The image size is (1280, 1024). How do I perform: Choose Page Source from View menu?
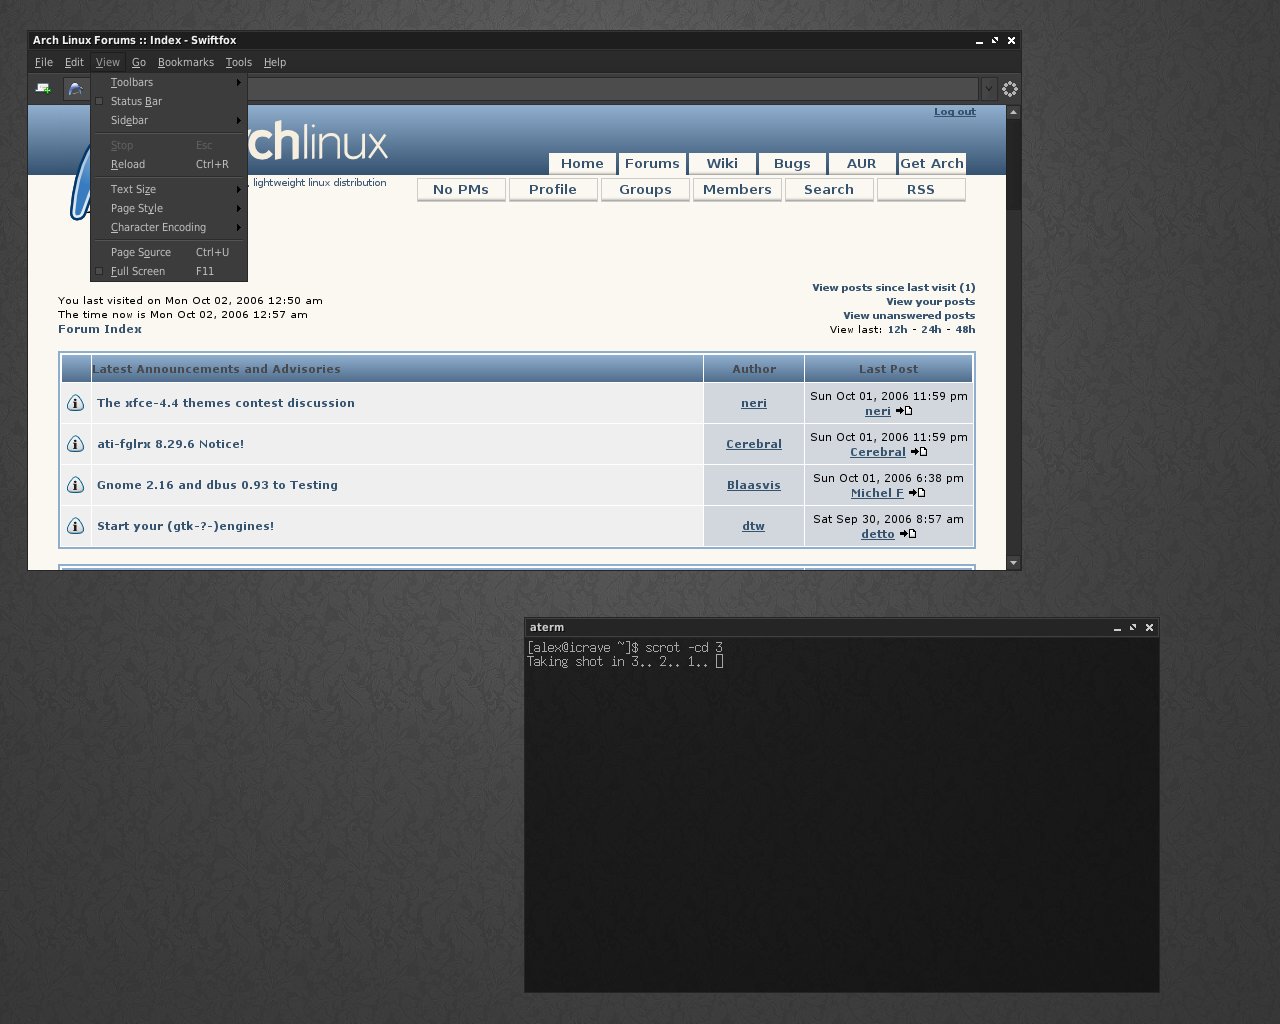coord(169,252)
